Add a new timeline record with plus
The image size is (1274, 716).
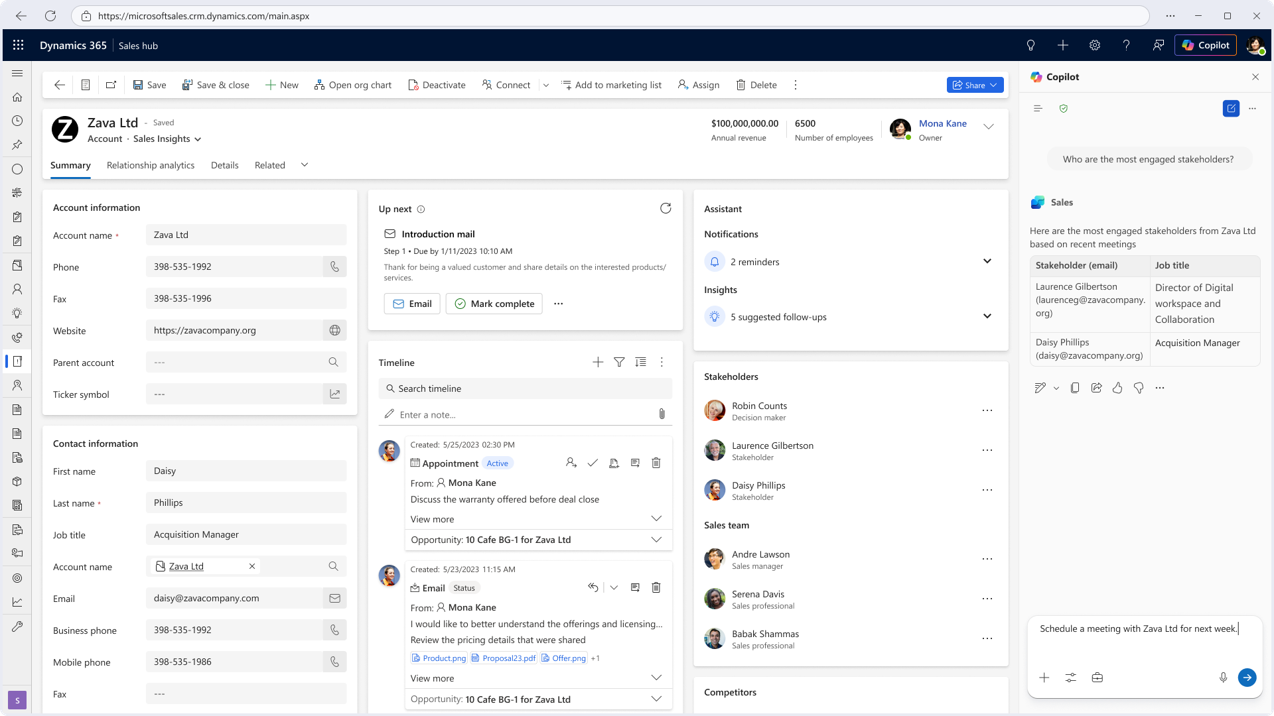[598, 362]
